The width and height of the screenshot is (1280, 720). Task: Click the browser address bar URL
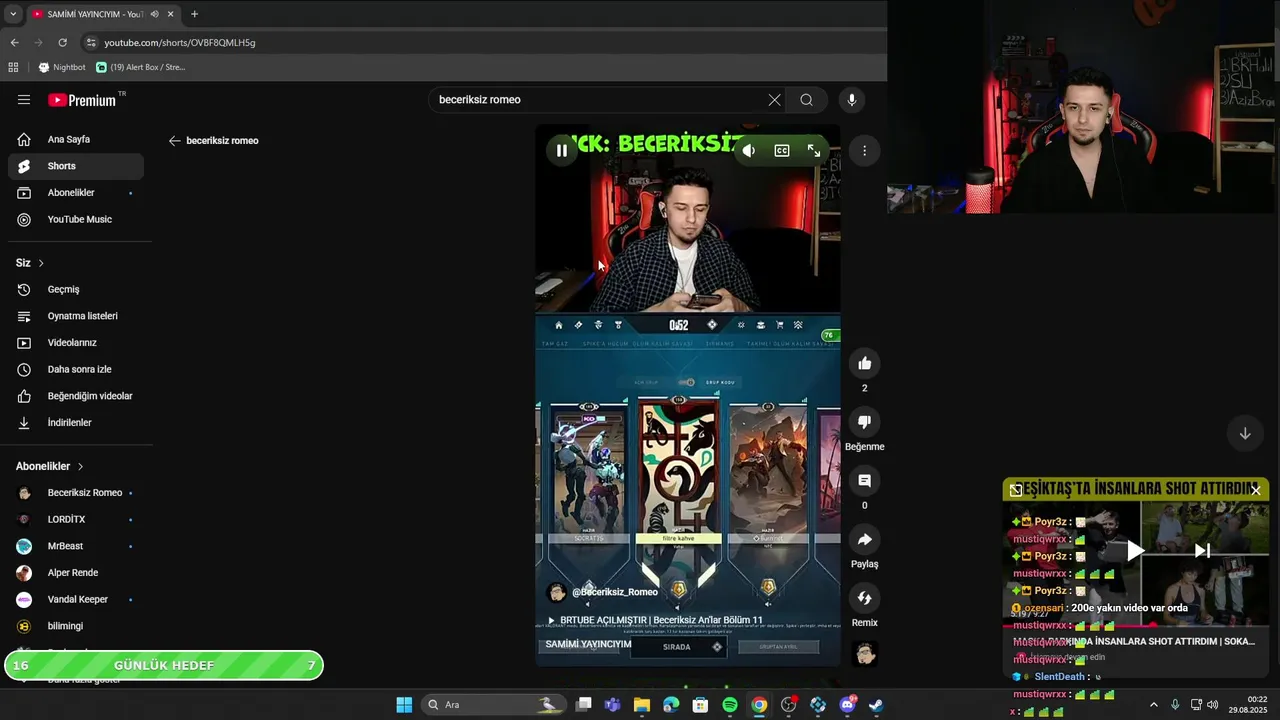click(x=180, y=43)
